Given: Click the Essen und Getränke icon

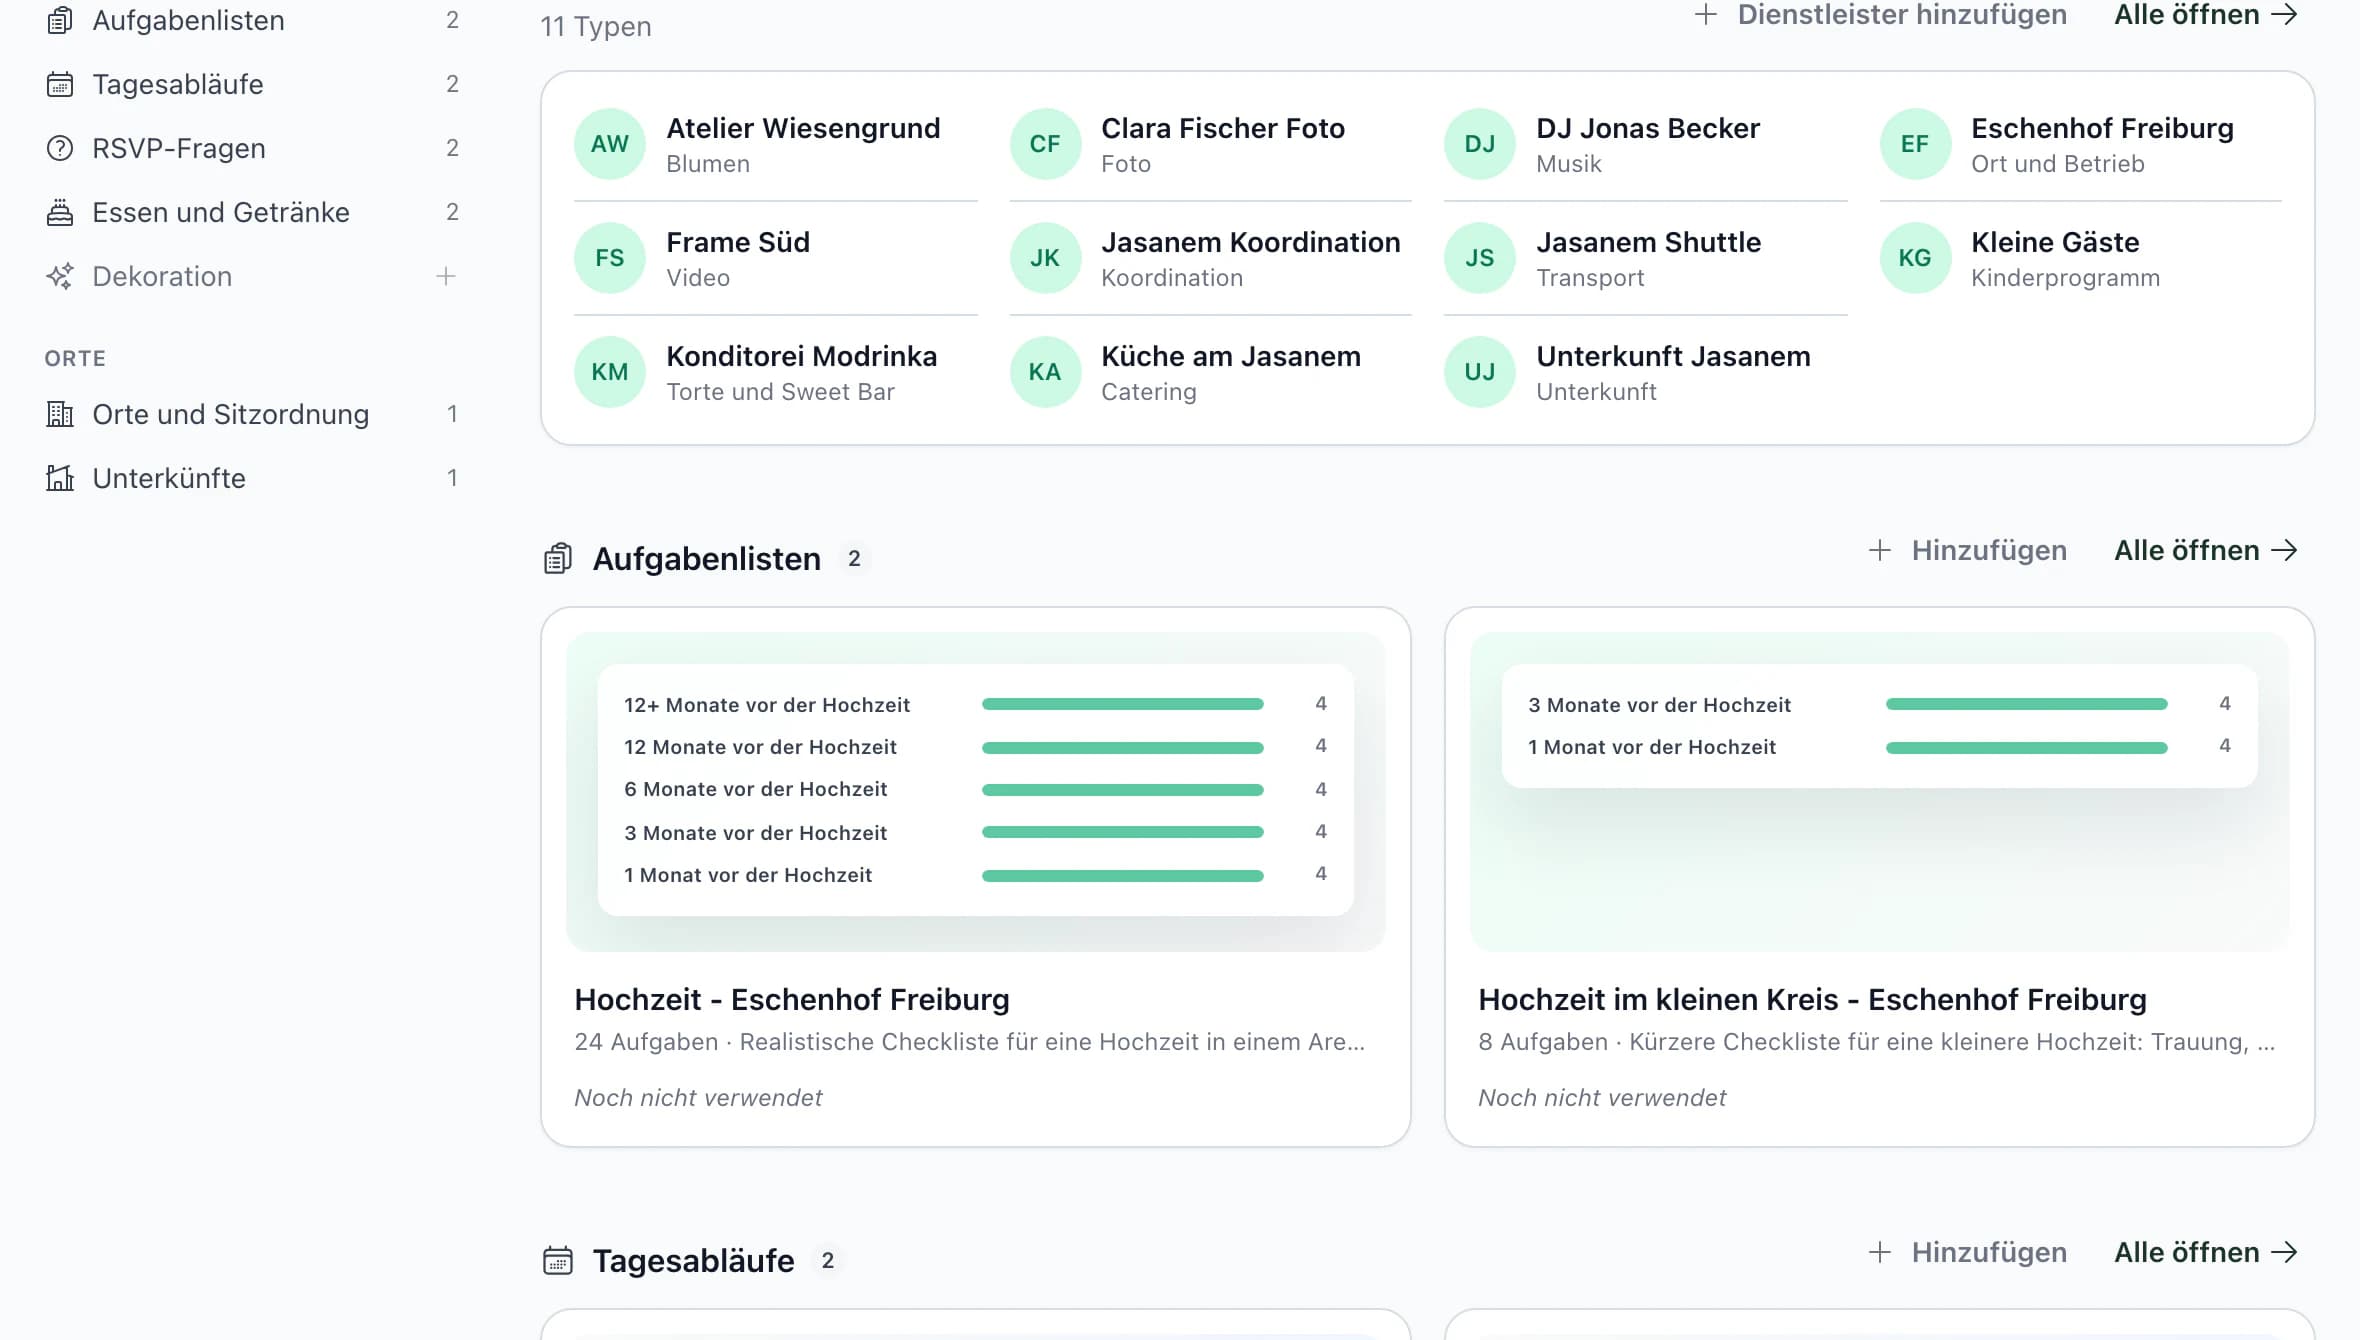Looking at the screenshot, I should pos(60,212).
